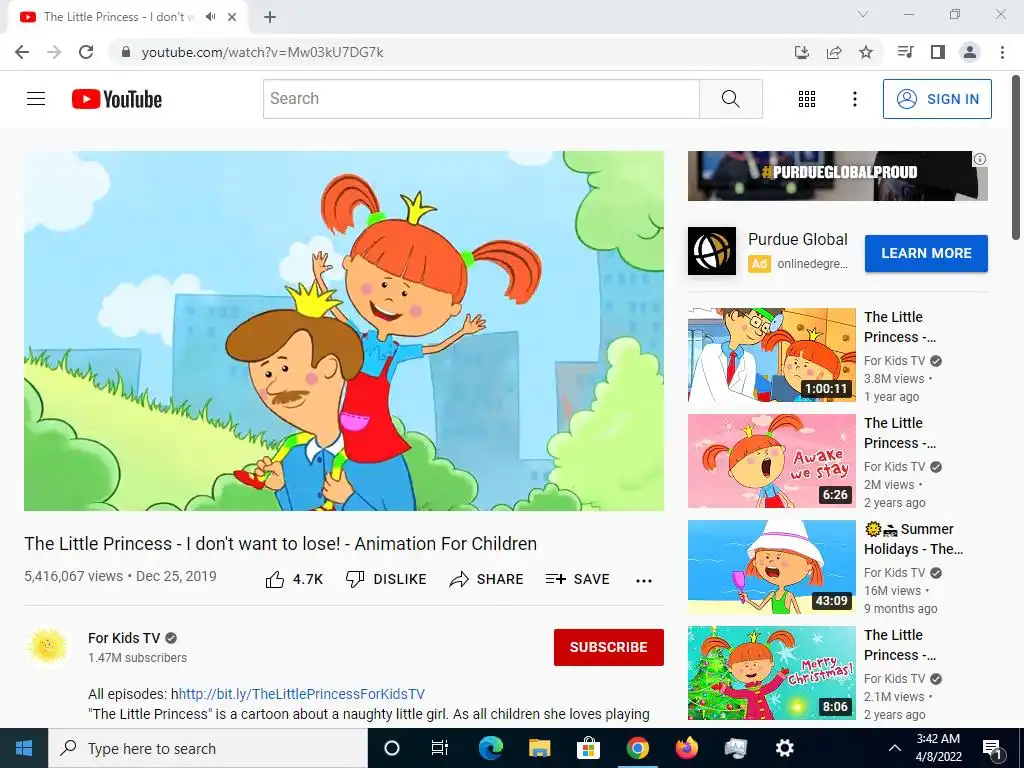Open bit.ly TheLittlePrincessForKidsTV link
The height and width of the screenshot is (768, 1024).
click(x=302, y=694)
